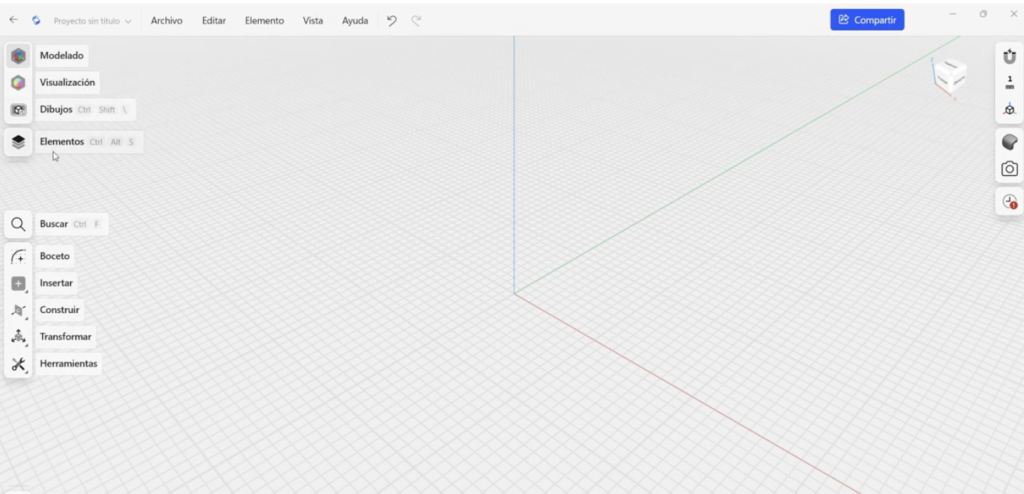This screenshot has height=494, width=1024.
Task: Open the Ayuda menu
Action: click(x=355, y=20)
